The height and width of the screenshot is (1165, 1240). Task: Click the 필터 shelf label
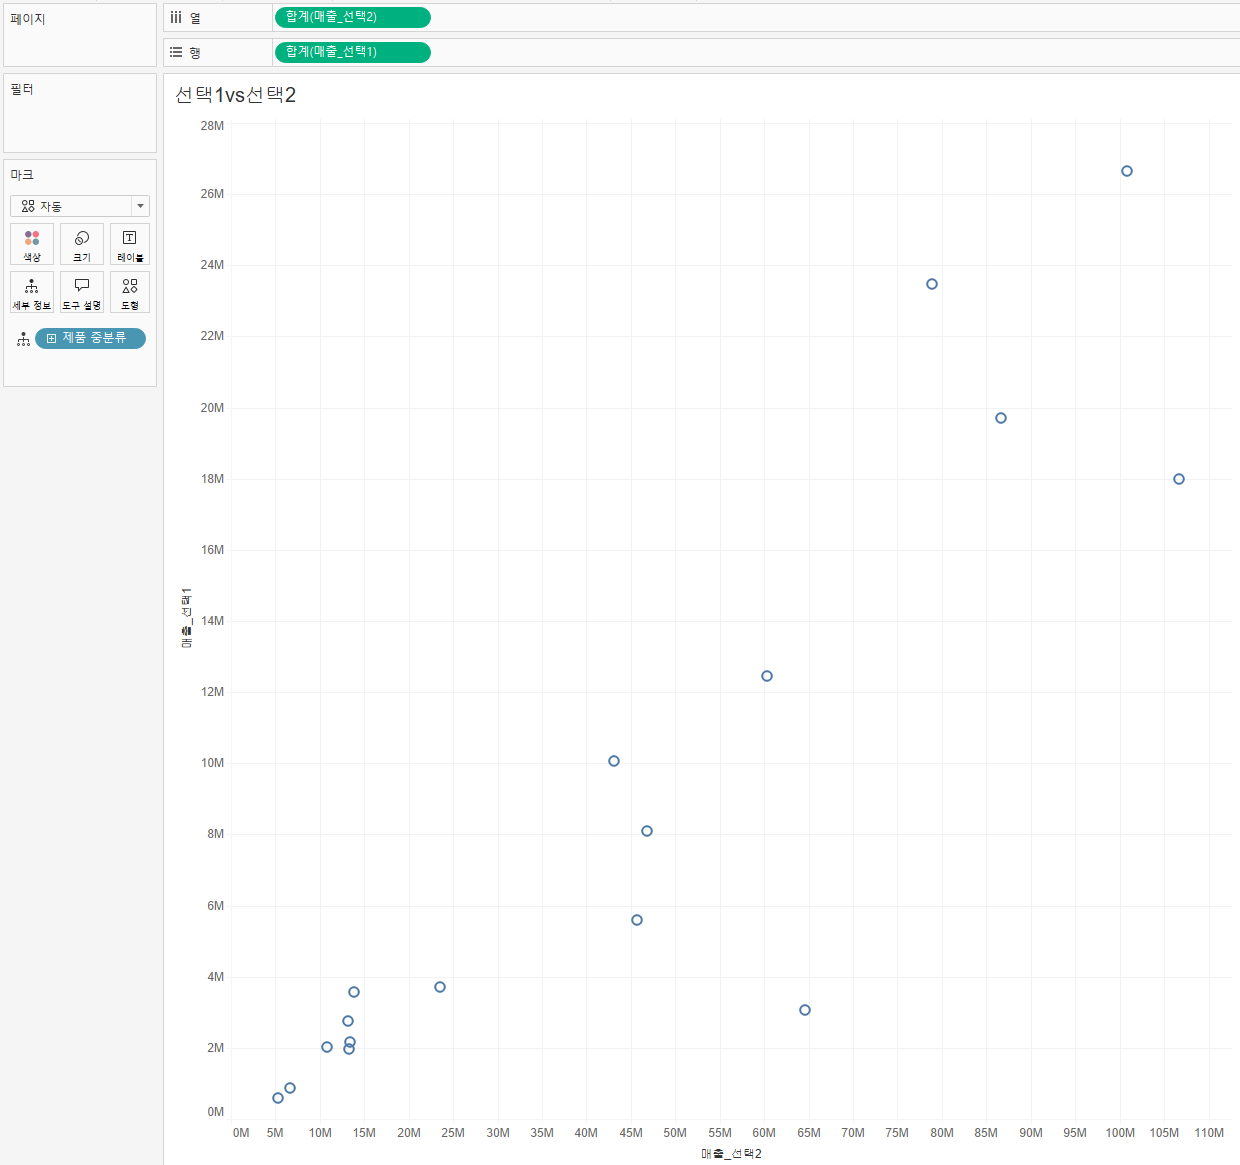pos(22,89)
